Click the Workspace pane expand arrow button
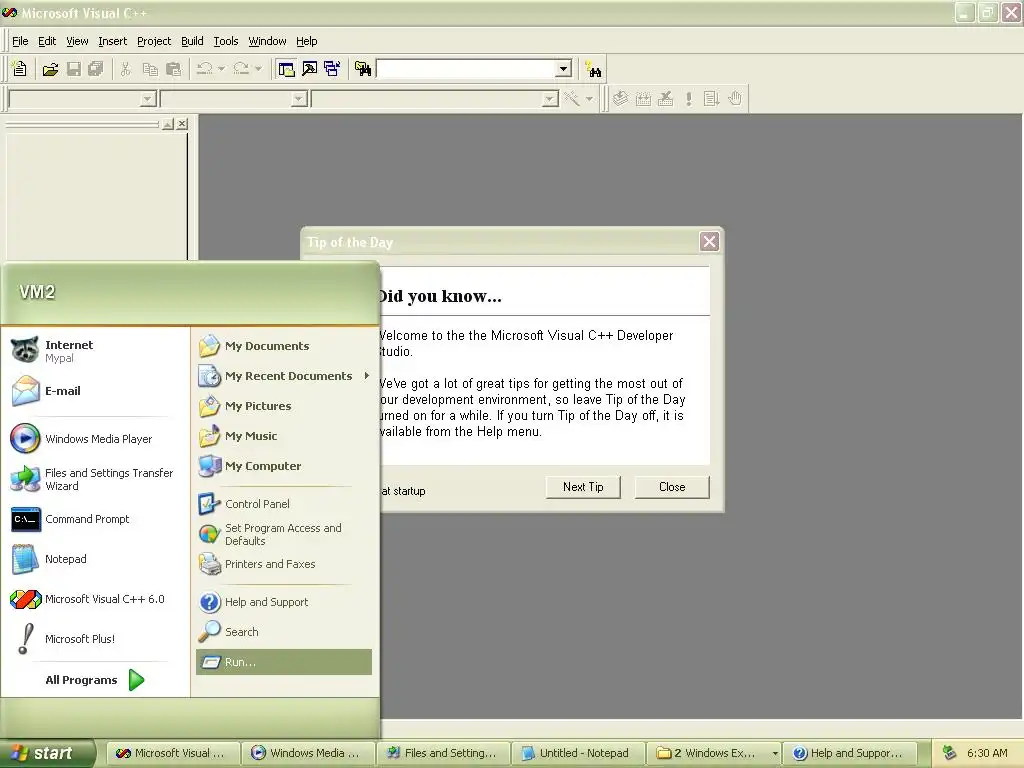Image resolution: width=1024 pixels, height=768 pixels. (168, 123)
